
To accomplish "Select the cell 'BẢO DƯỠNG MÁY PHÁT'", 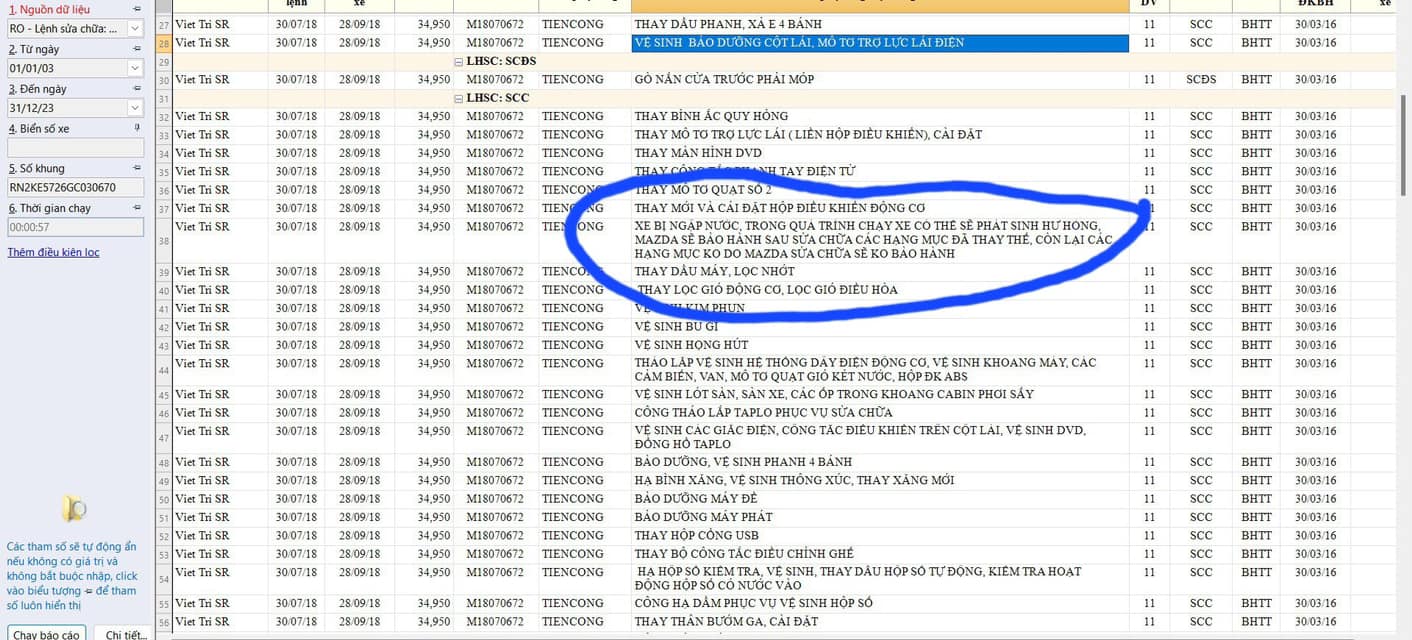I will tap(880, 517).
